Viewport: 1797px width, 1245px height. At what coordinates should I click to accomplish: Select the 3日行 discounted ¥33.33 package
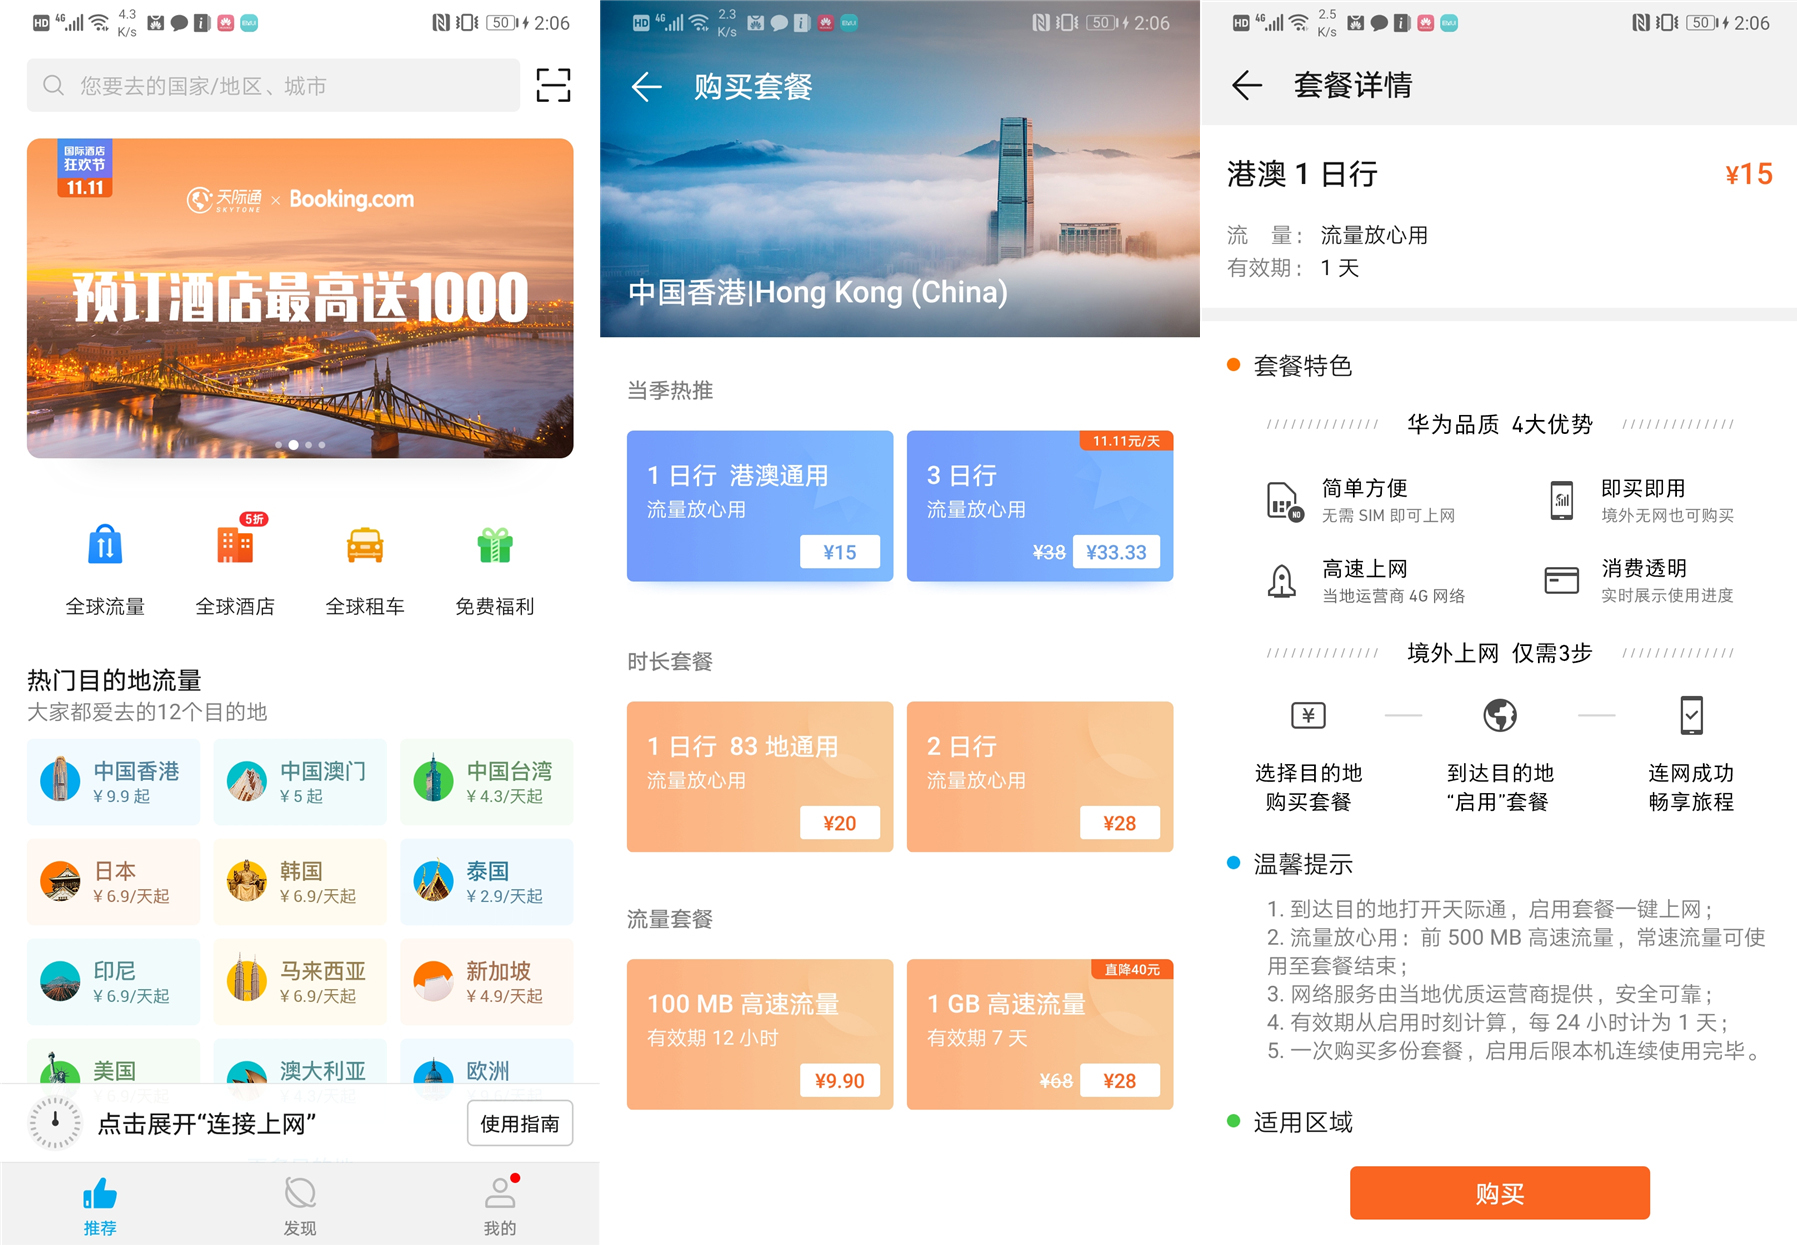click(x=1040, y=505)
